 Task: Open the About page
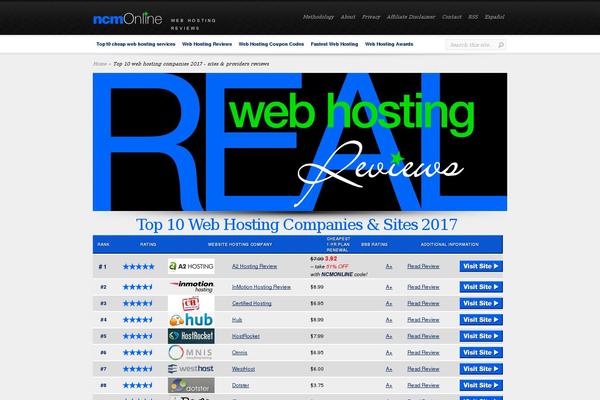348,17
